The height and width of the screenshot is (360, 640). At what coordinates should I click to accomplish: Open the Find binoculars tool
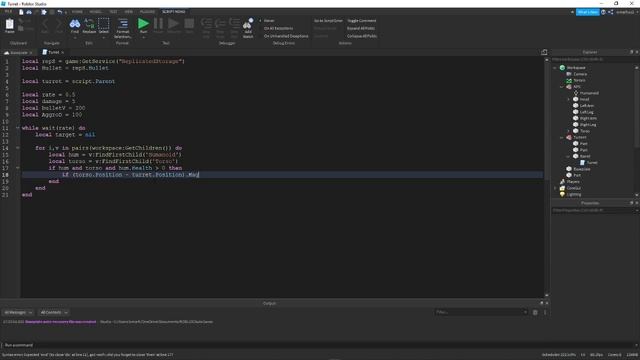pos(75,25)
